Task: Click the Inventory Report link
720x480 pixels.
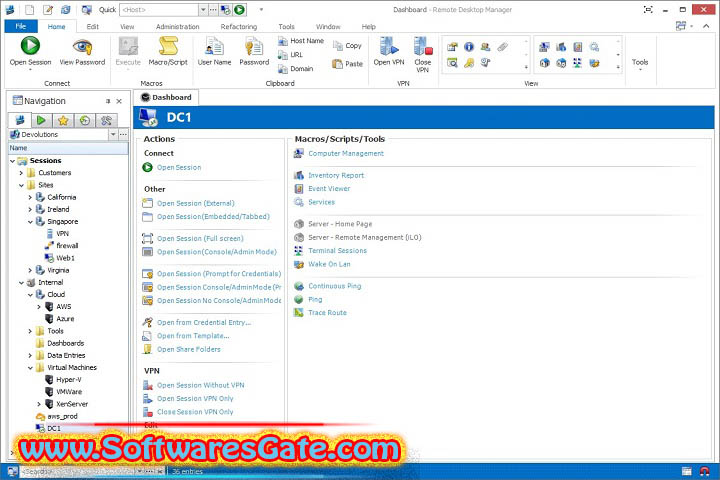Action: pos(336,175)
